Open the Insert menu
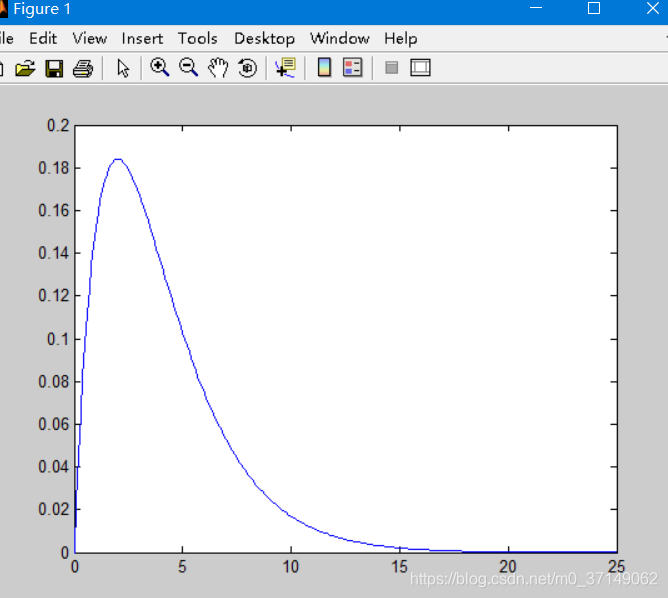Screen dimensions: 668x598 coord(142,38)
